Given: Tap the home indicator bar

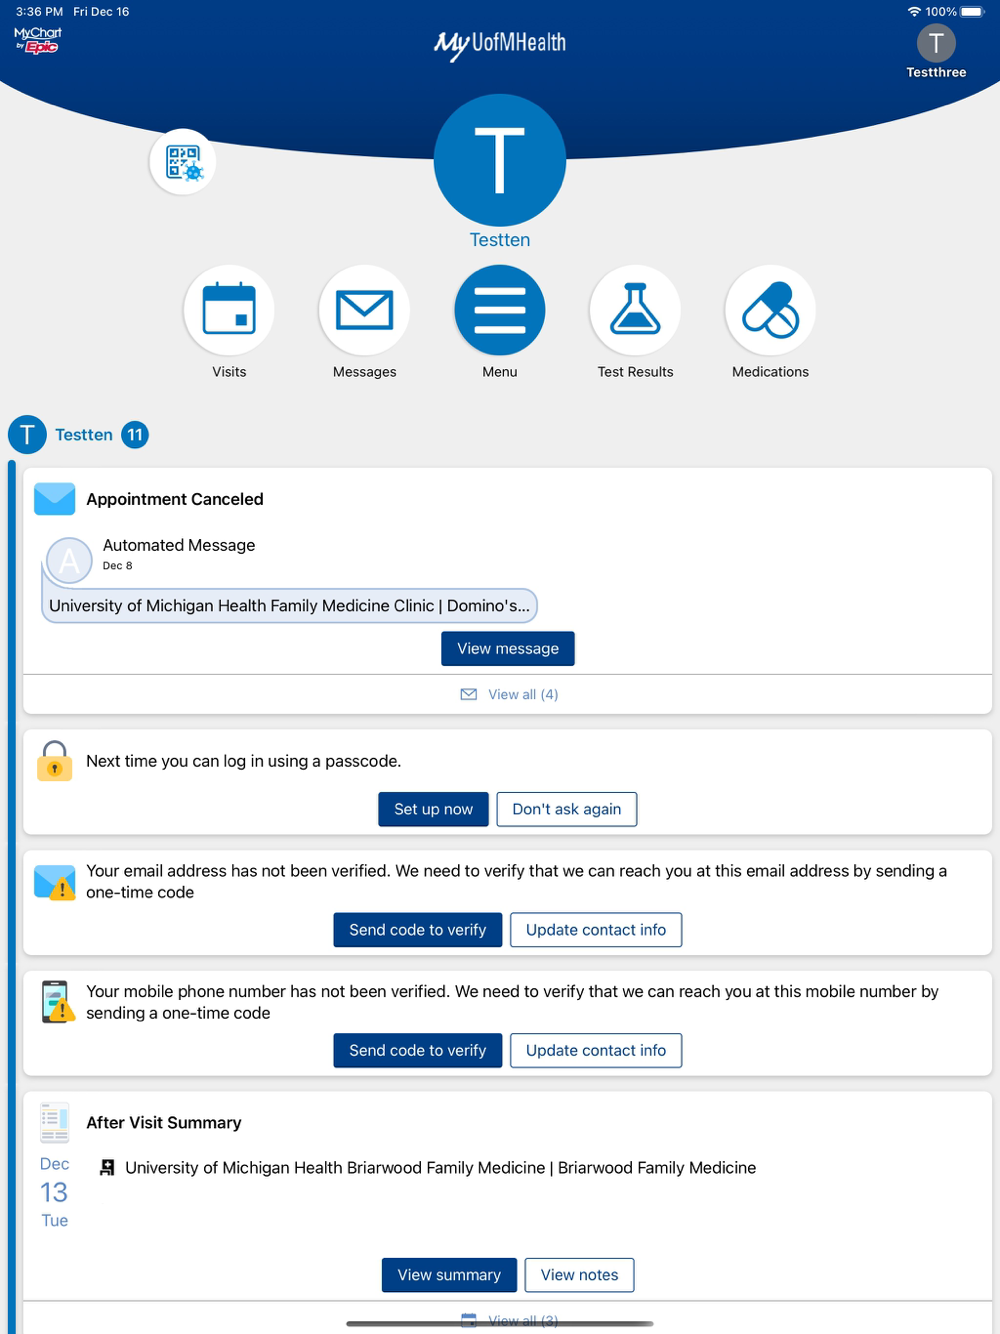Looking at the screenshot, I should click(x=500, y=1324).
